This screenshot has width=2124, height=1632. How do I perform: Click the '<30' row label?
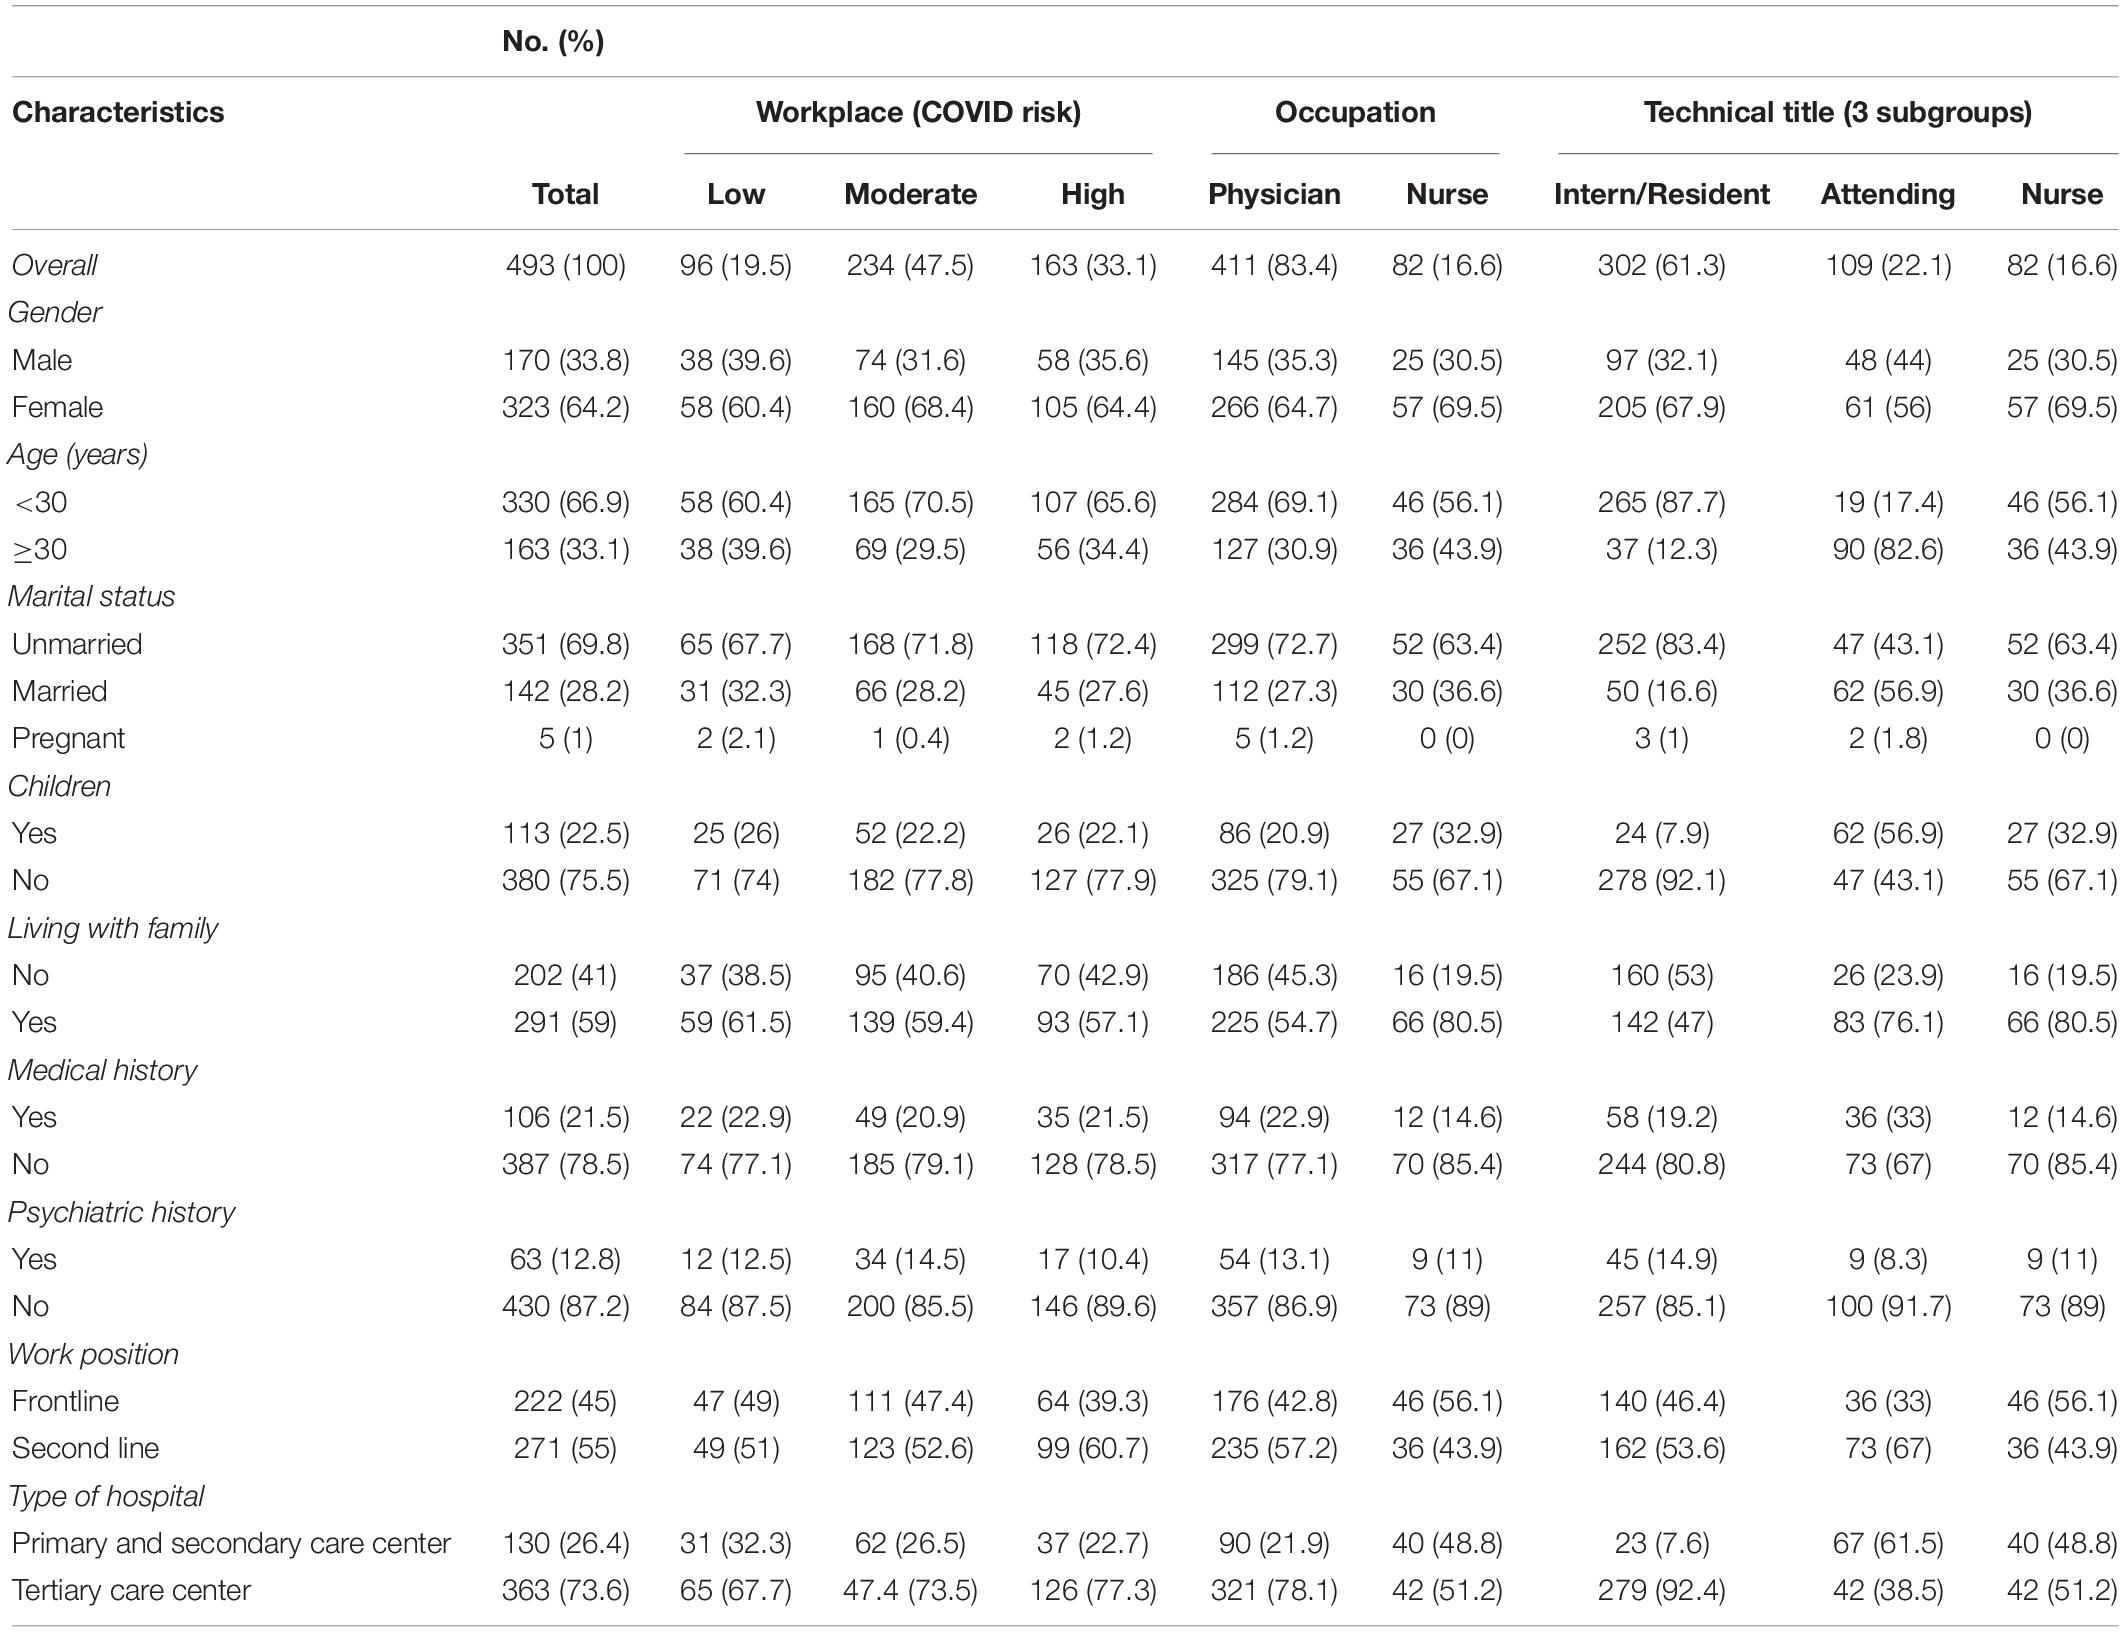click(40, 502)
